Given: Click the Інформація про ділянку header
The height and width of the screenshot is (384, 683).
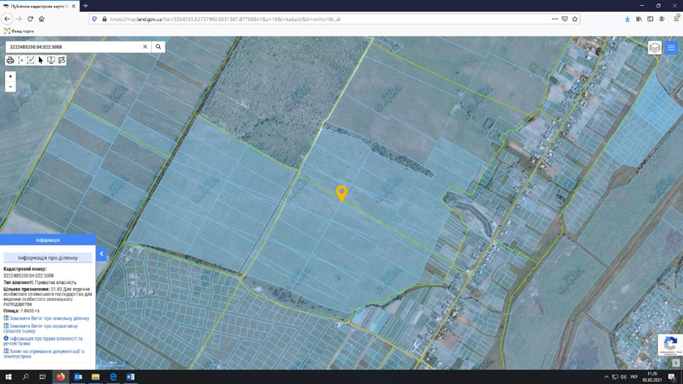Looking at the screenshot, I should click(48, 258).
